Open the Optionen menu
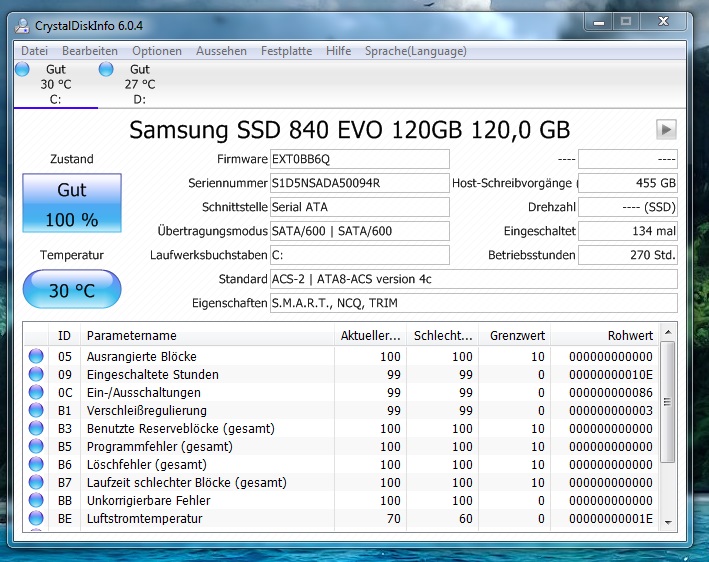 (x=157, y=51)
